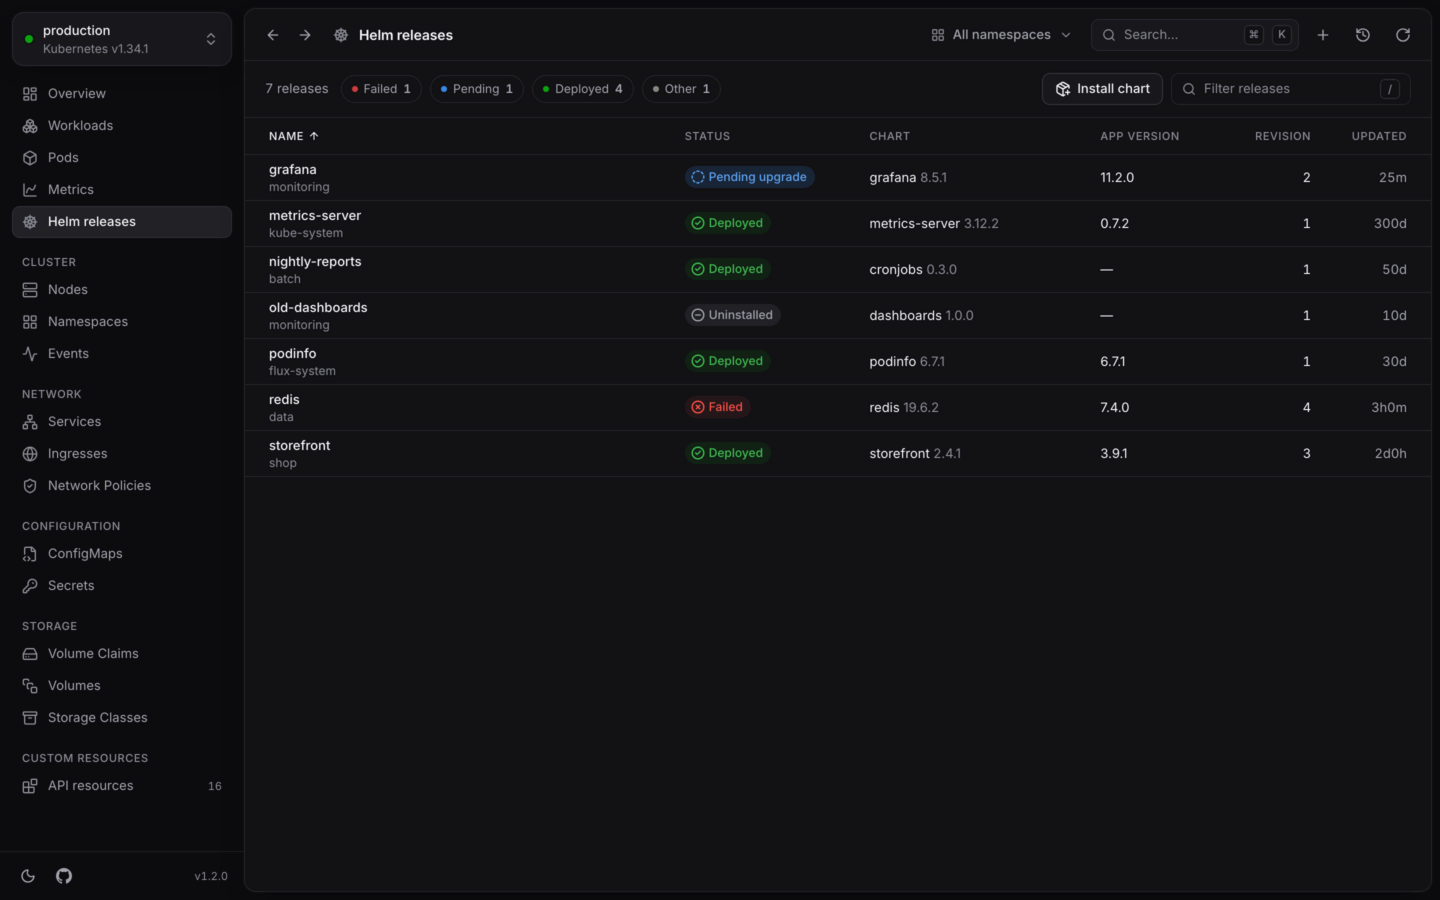Focus the Filter releases input

click(1291, 89)
